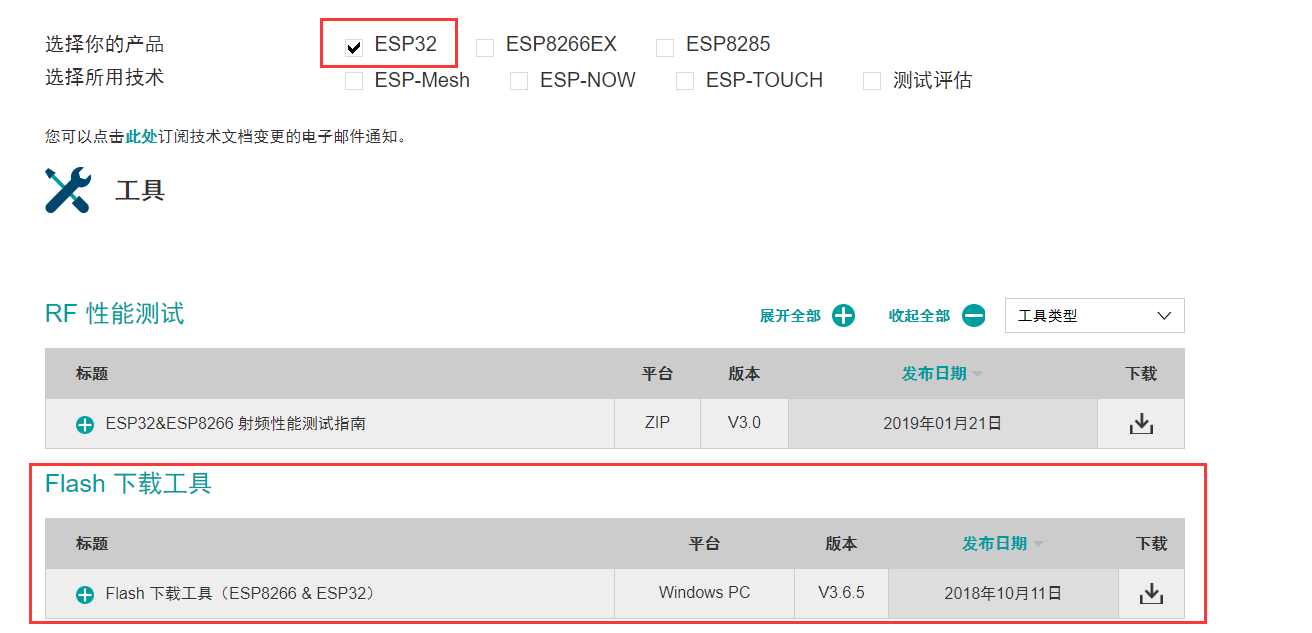The width and height of the screenshot is (1312, 633).
Task: Download the Flash 下载工具 for Windows PC
Action: pos(1151,593)
